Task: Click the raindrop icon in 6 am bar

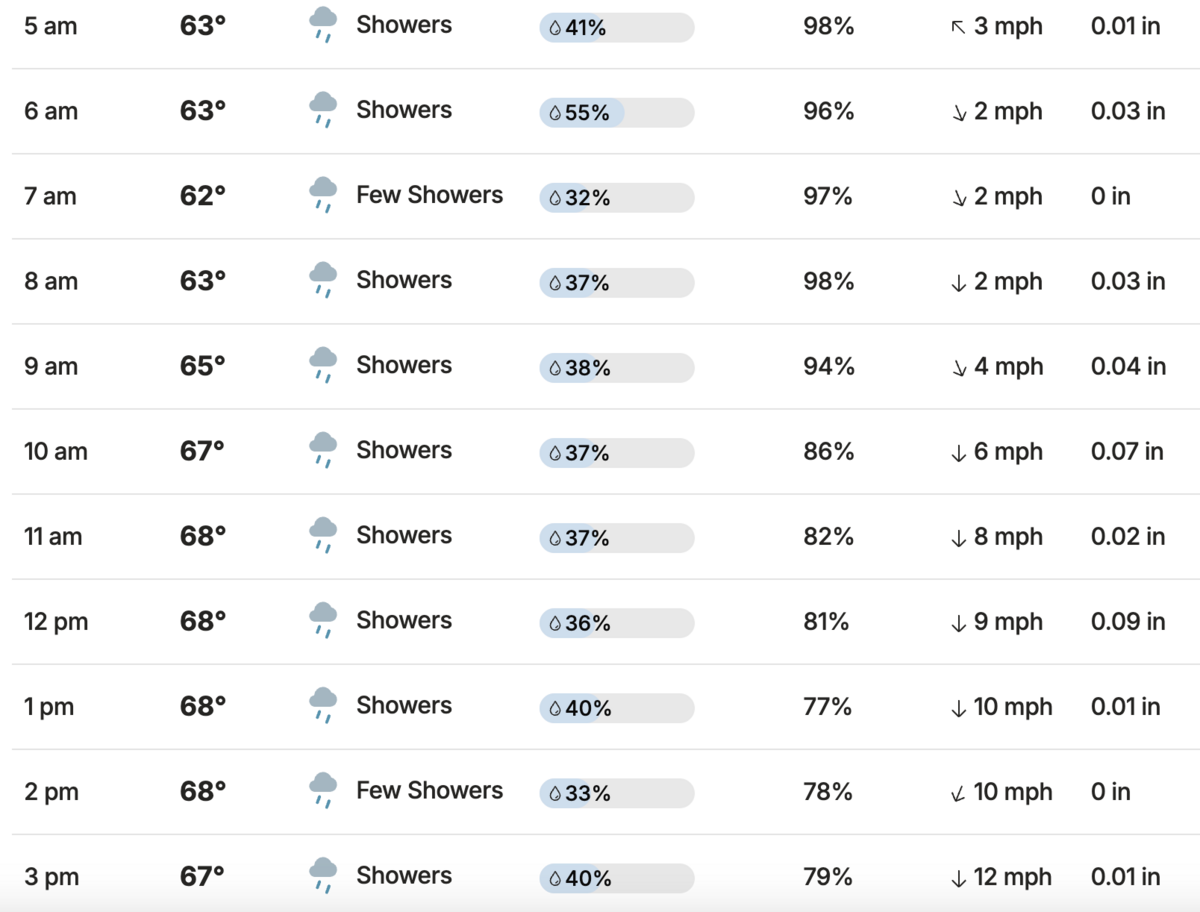Action: [555, 113]
